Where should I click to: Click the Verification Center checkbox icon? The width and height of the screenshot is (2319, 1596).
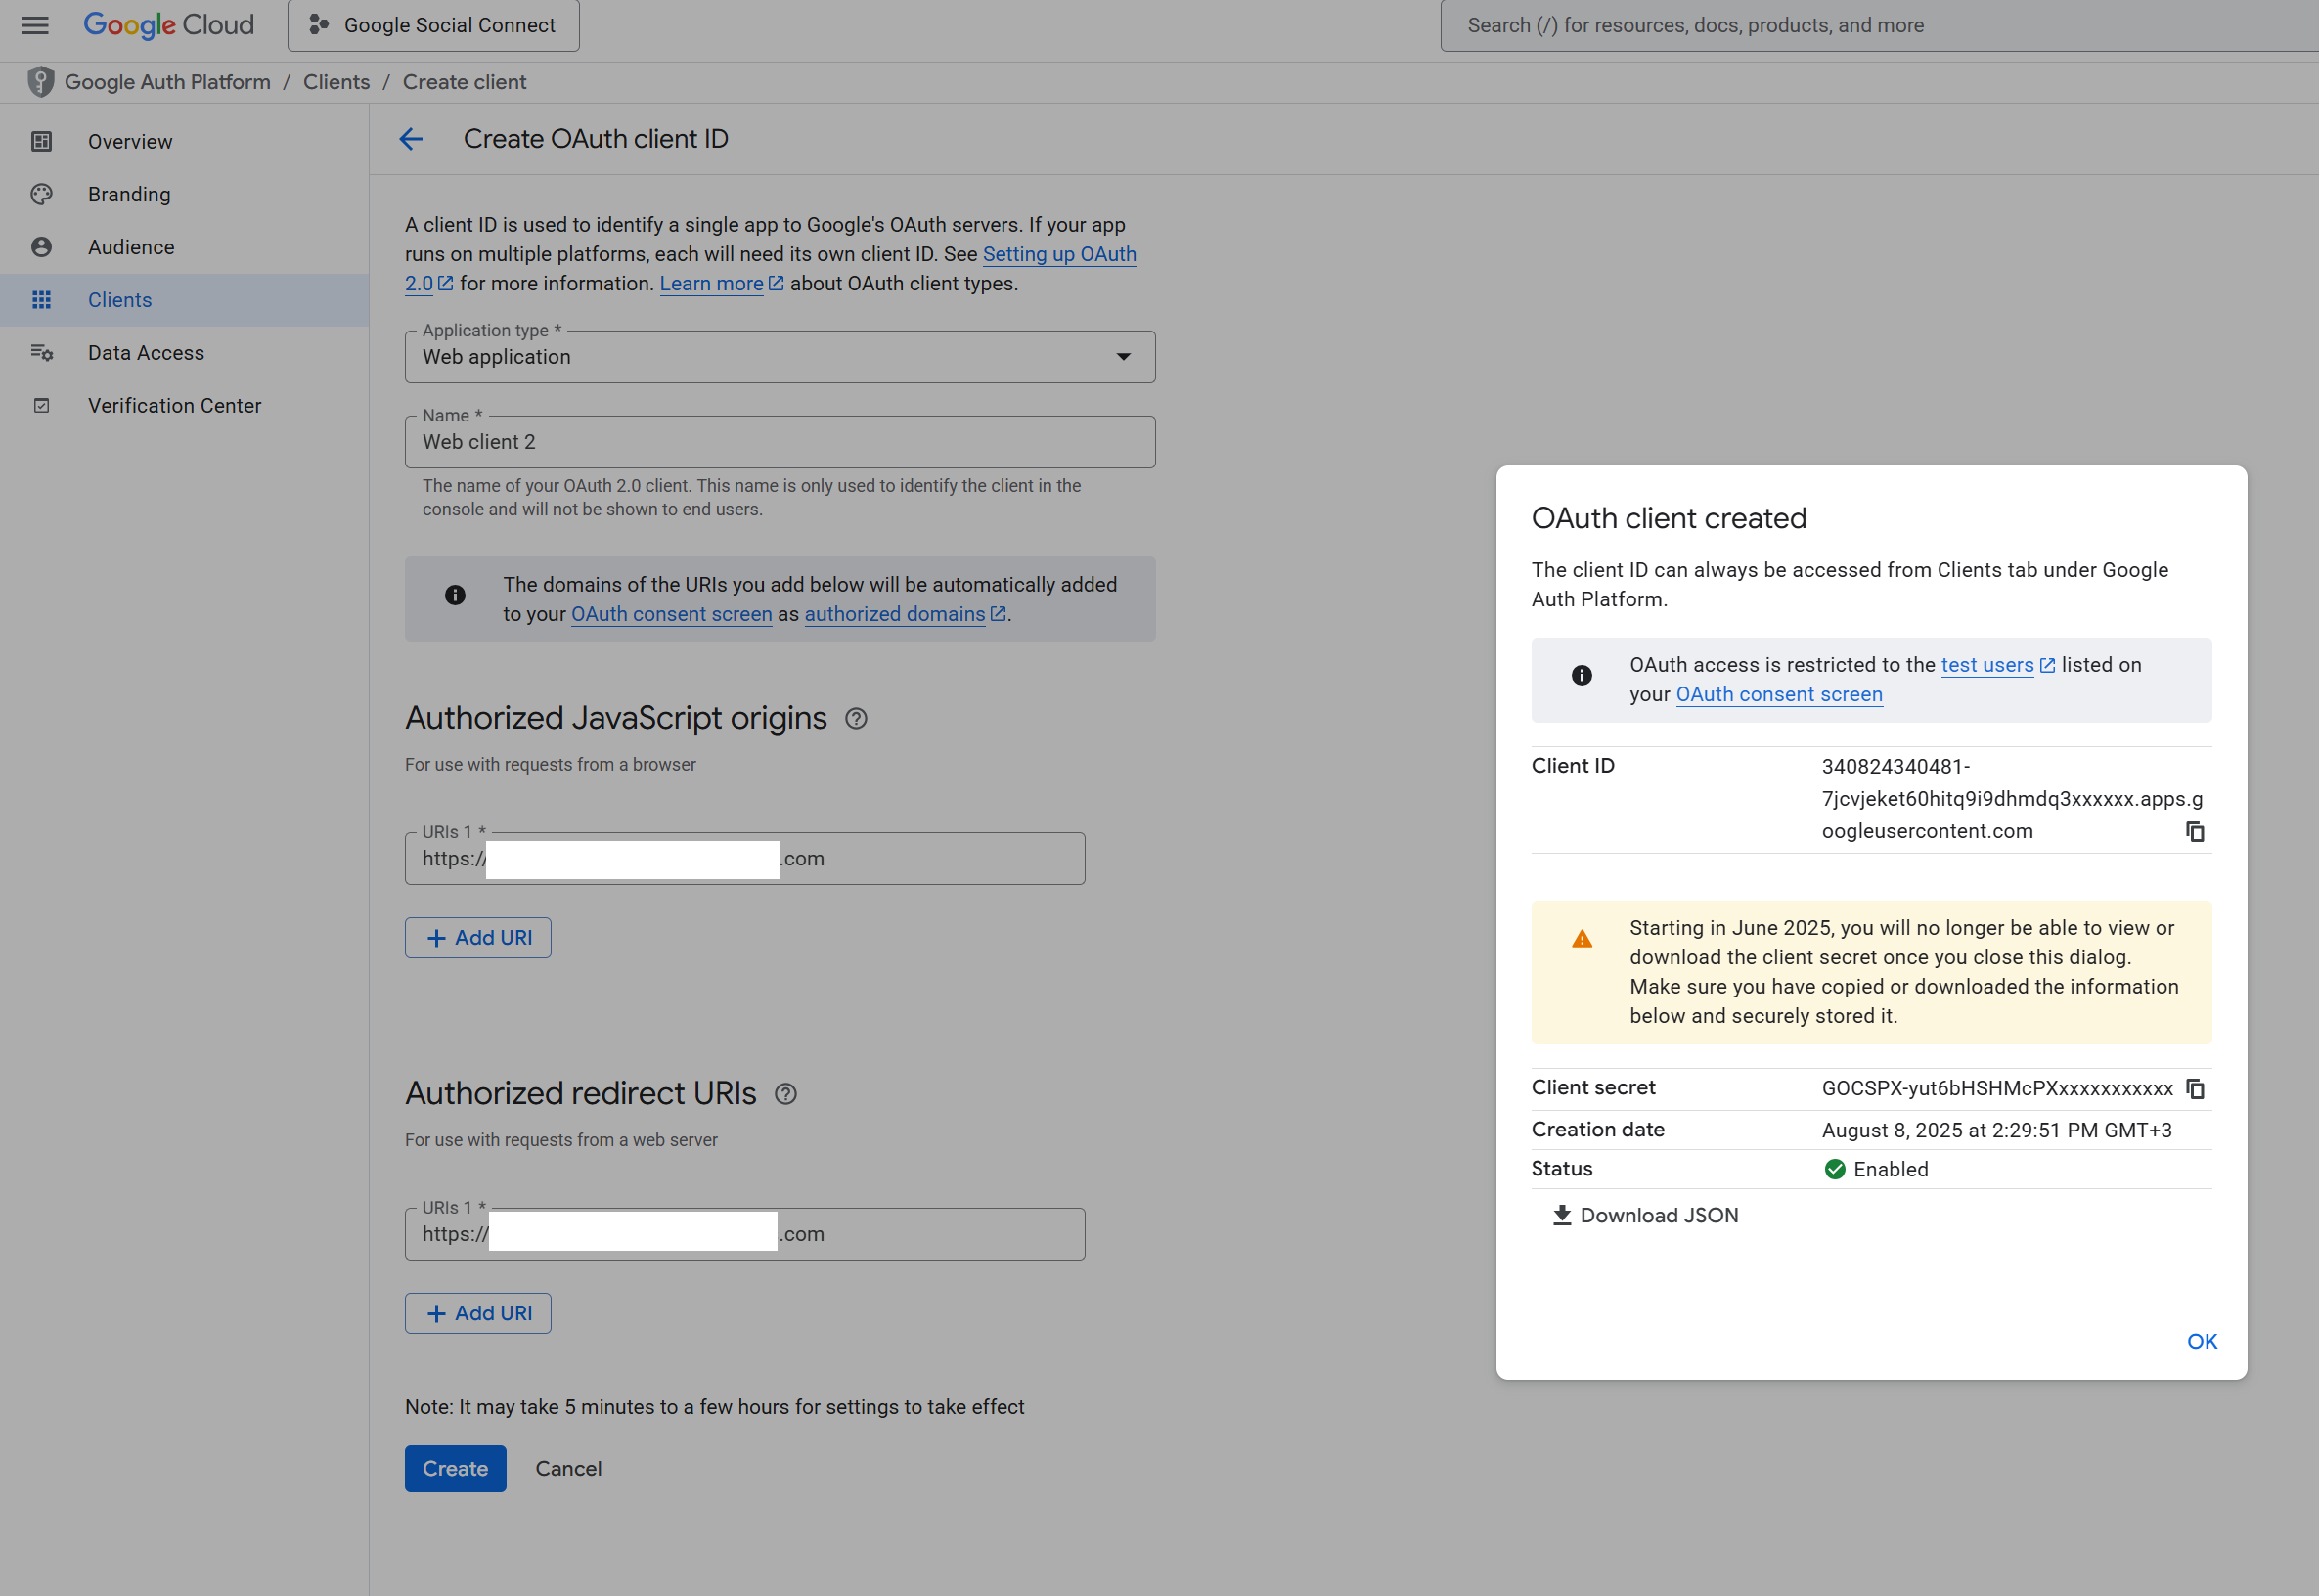point(41,406)
